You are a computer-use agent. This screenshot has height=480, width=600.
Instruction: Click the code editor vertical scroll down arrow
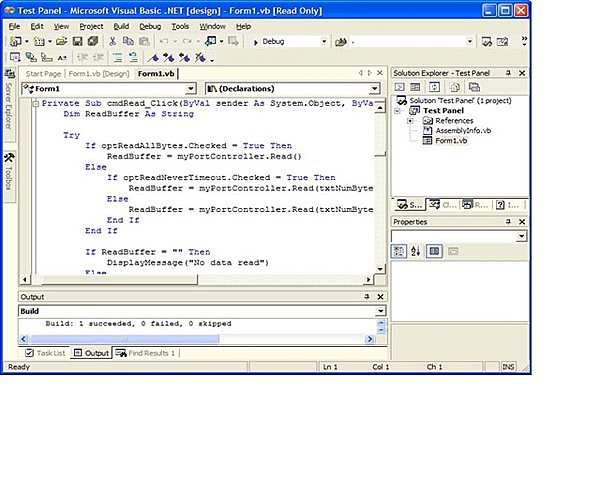(x=380, y=269)
